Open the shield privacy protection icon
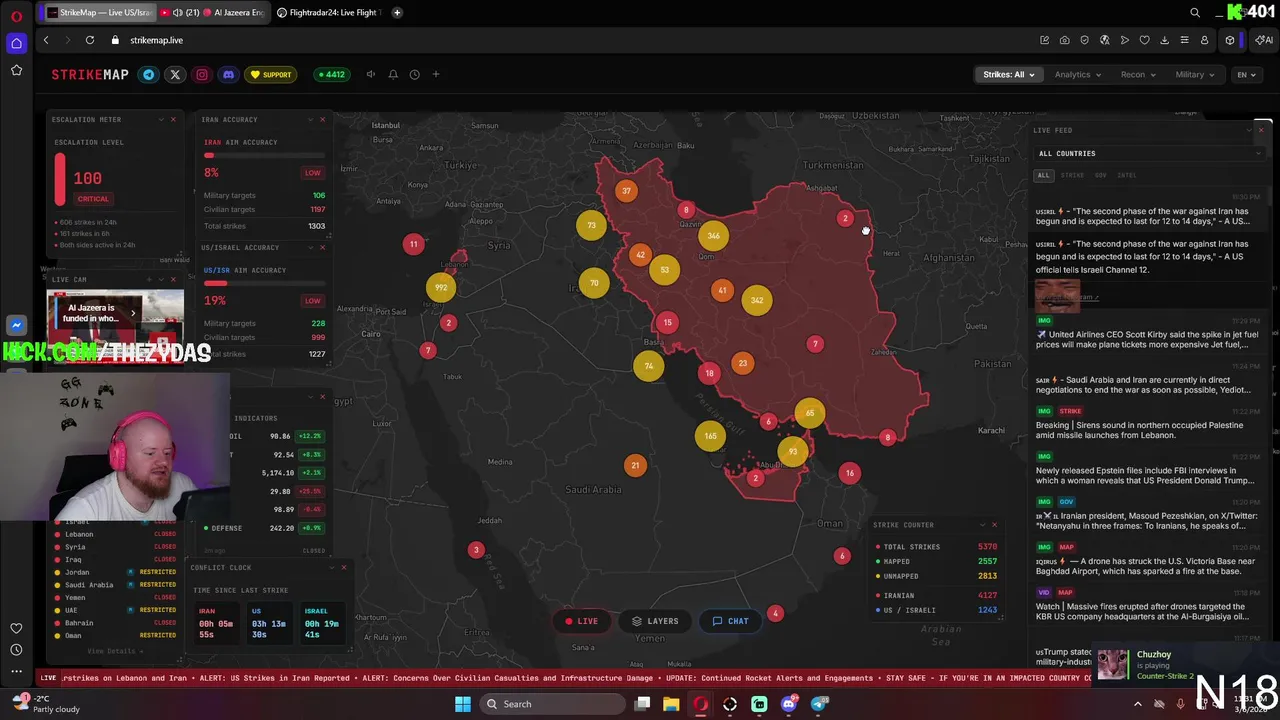This screenshot has width=1280, height=720. tap(1084, 40)
